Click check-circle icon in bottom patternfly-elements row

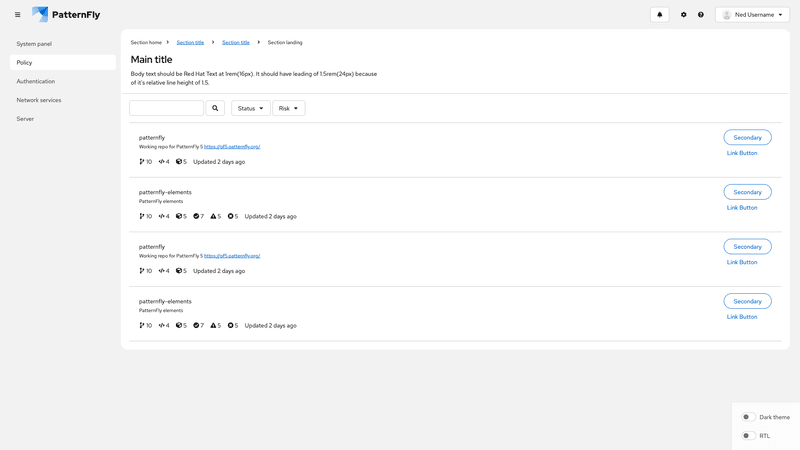(x=196, y=326)
